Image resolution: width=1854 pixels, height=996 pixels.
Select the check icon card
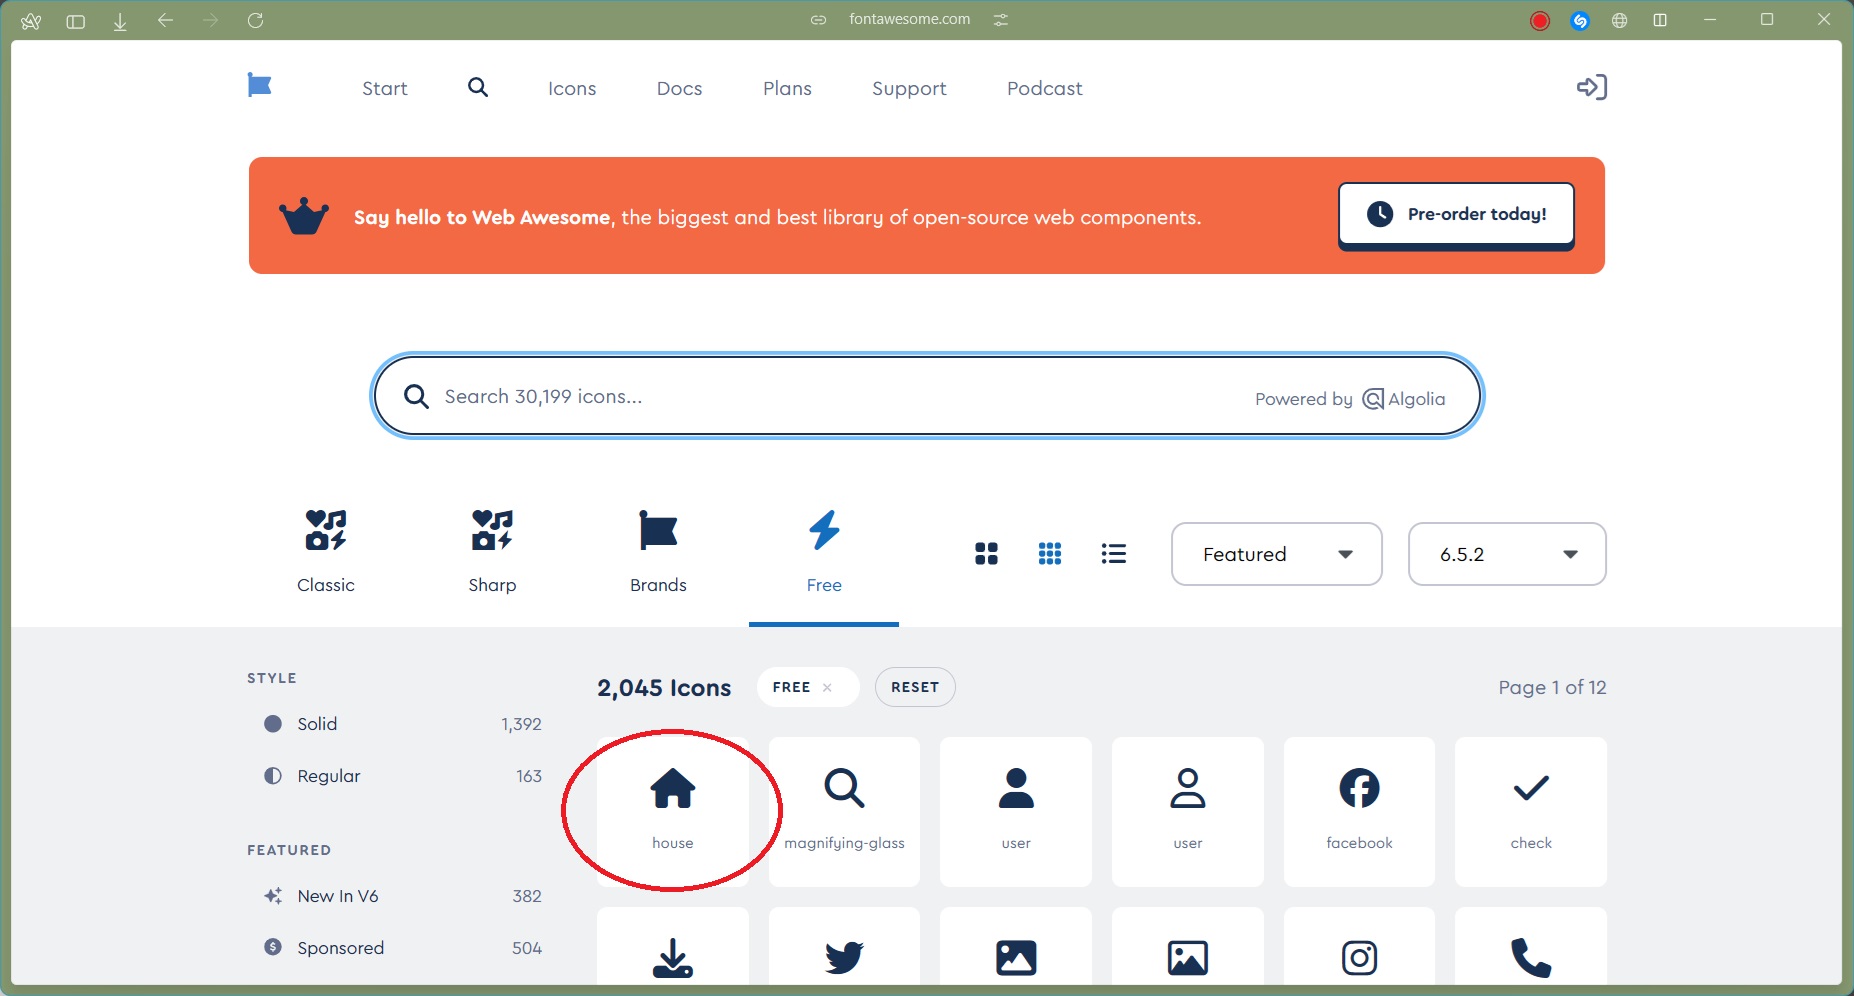(x=1530, y=811)
